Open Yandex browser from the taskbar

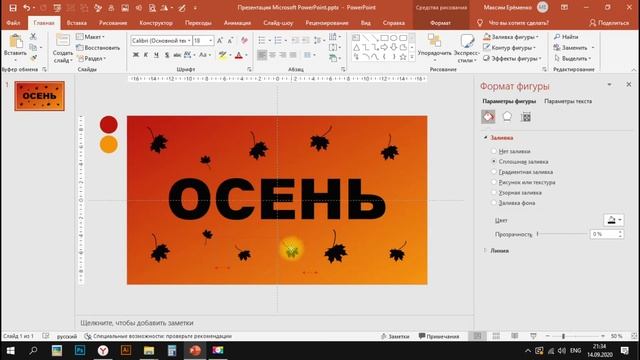[103, 350]
